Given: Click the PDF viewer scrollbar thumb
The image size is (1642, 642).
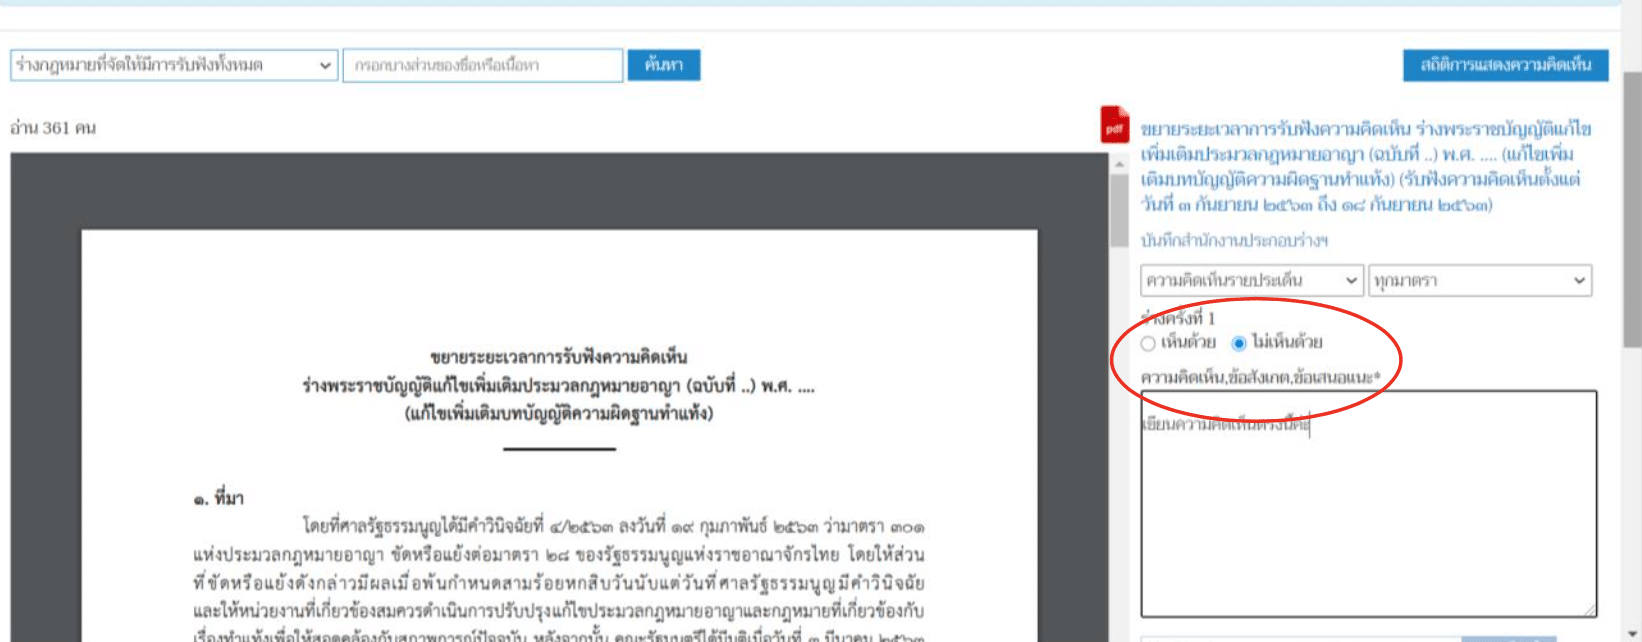Looking at the screenshot, I should (x=1119, y=210).
